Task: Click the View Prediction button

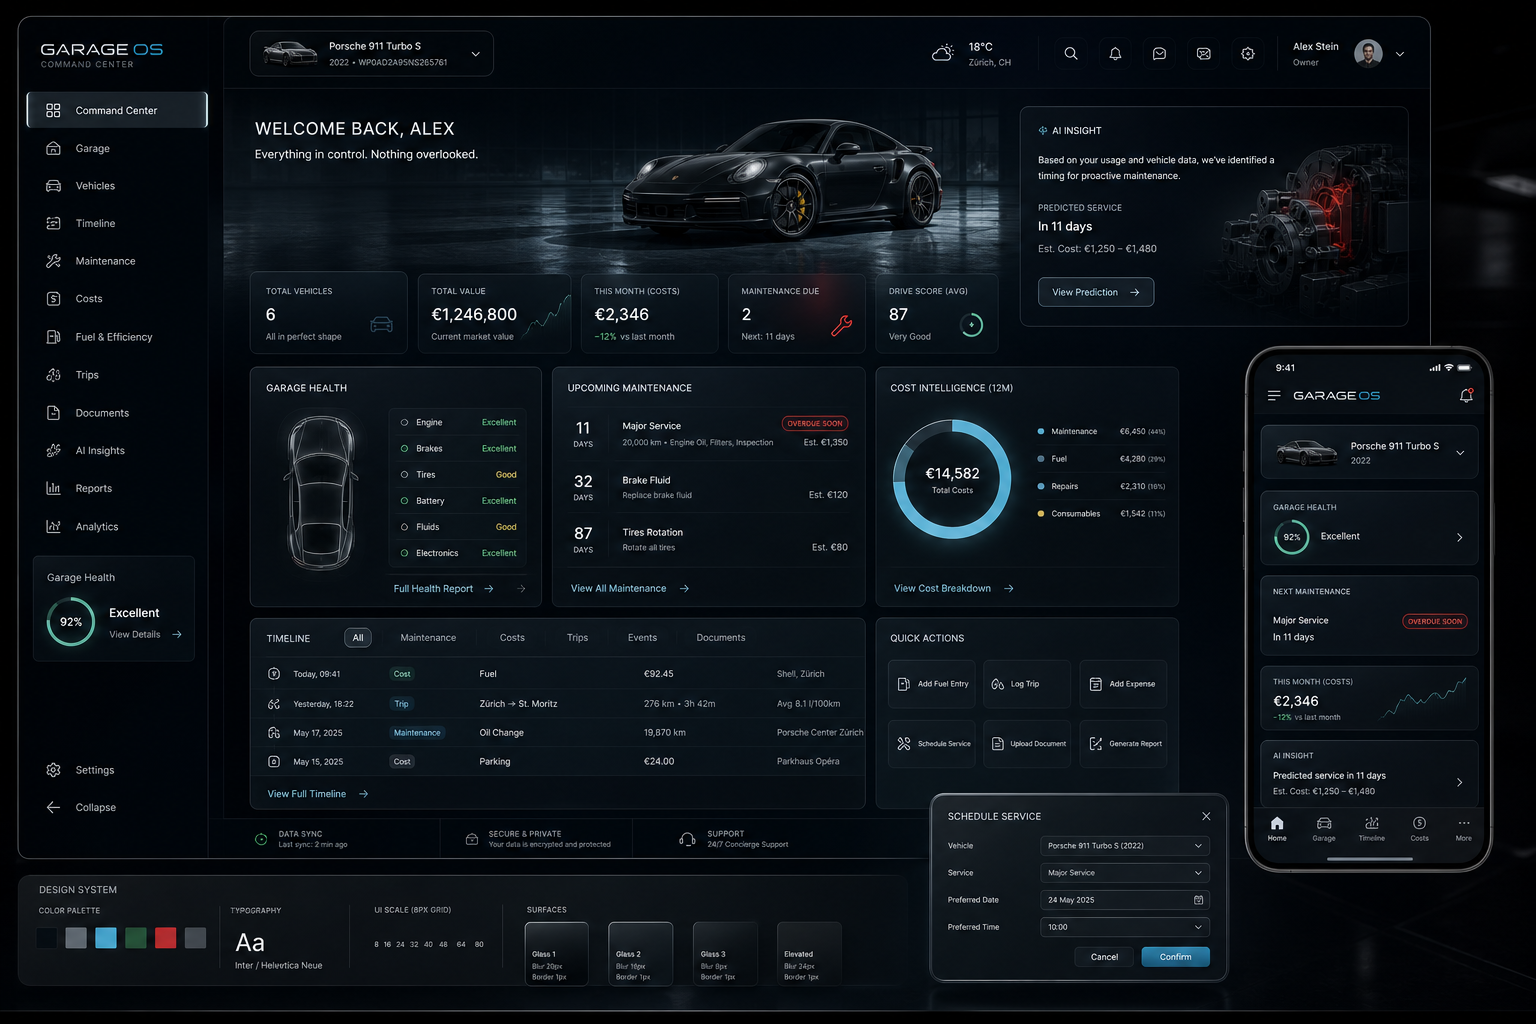Action: (x=1096, y=292)
